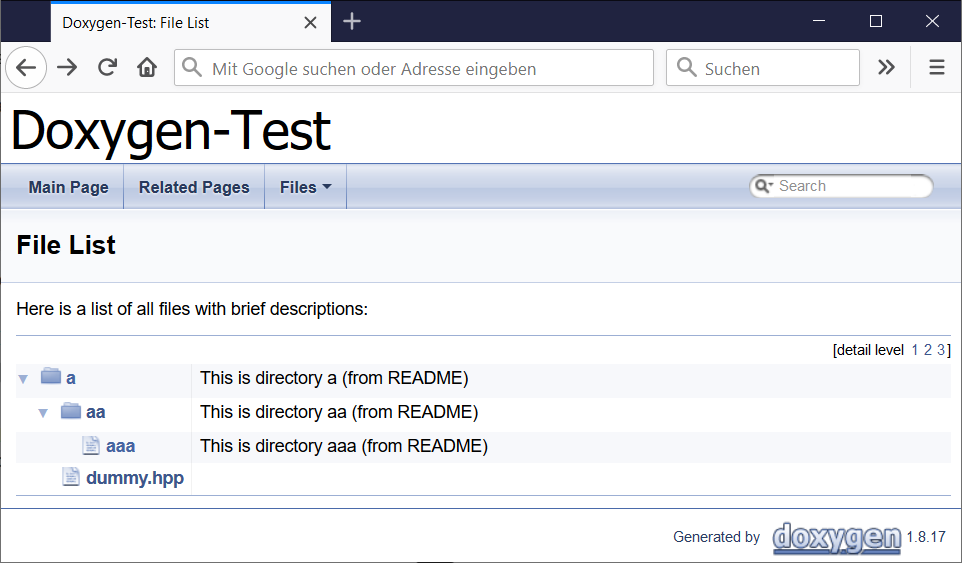Screen dimensions: 962x563
Task: Click the folder icon for directory a
Action: coord(51,376)
